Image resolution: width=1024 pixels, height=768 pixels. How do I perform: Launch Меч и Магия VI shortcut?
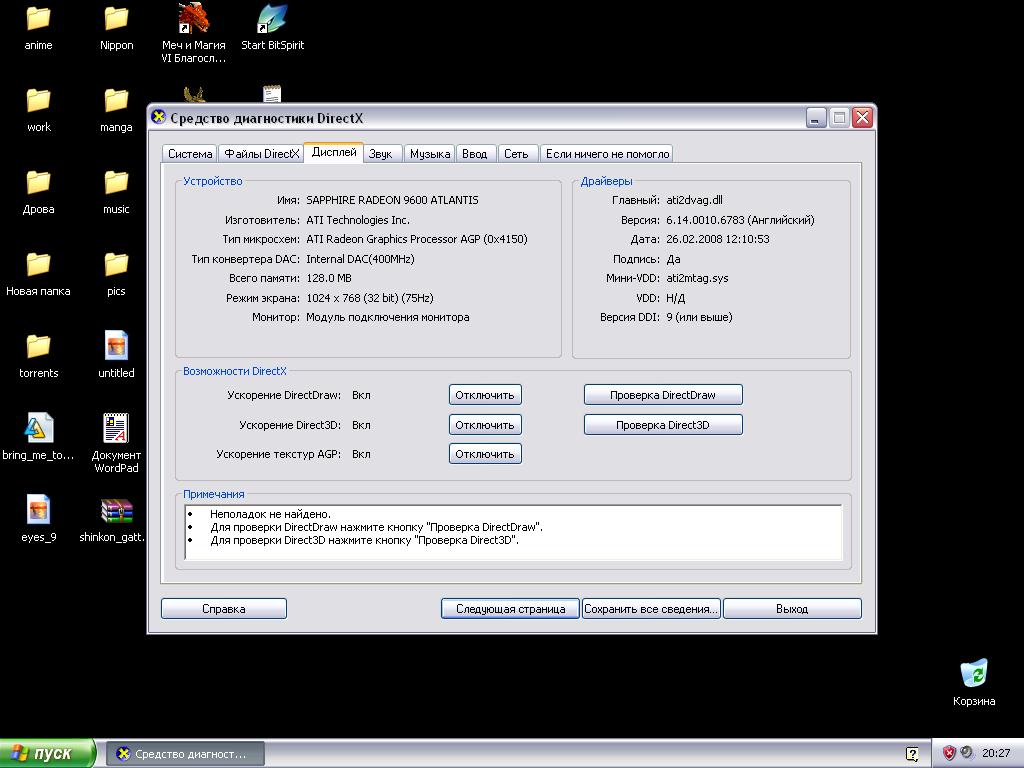click(193, 33)
